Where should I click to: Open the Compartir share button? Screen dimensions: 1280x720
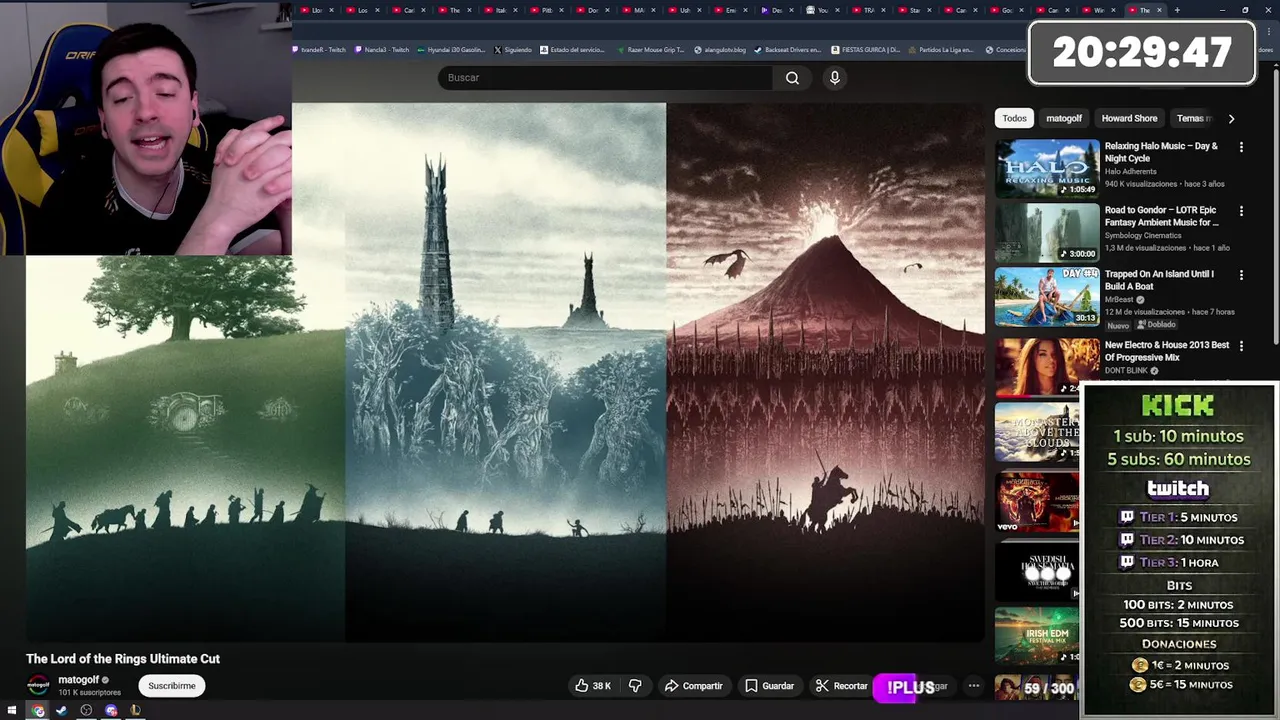tap(694, 686)
